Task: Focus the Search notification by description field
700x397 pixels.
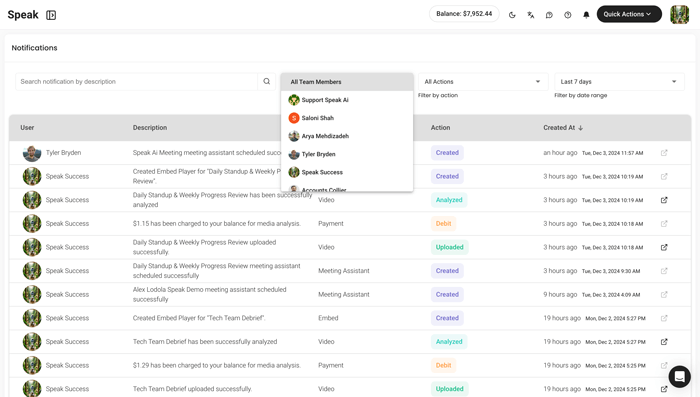Action: 137,81
